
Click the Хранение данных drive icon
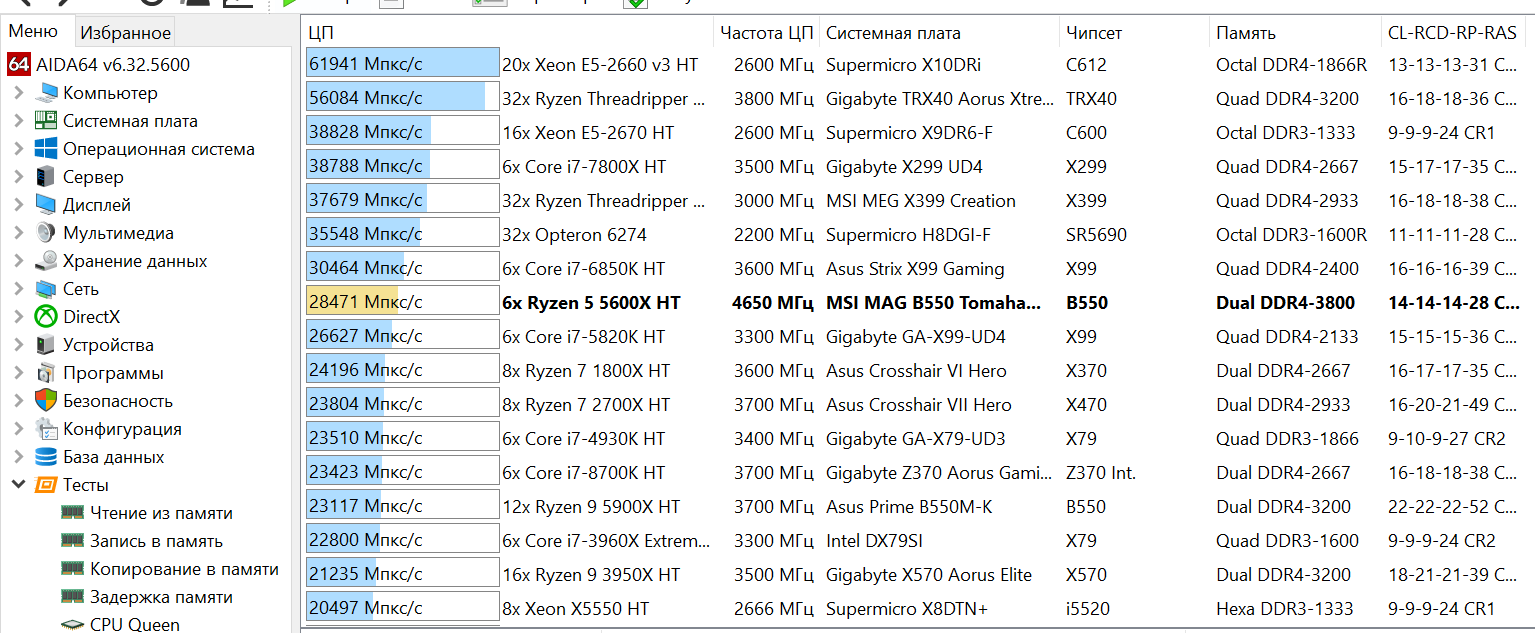pos(46,261)
